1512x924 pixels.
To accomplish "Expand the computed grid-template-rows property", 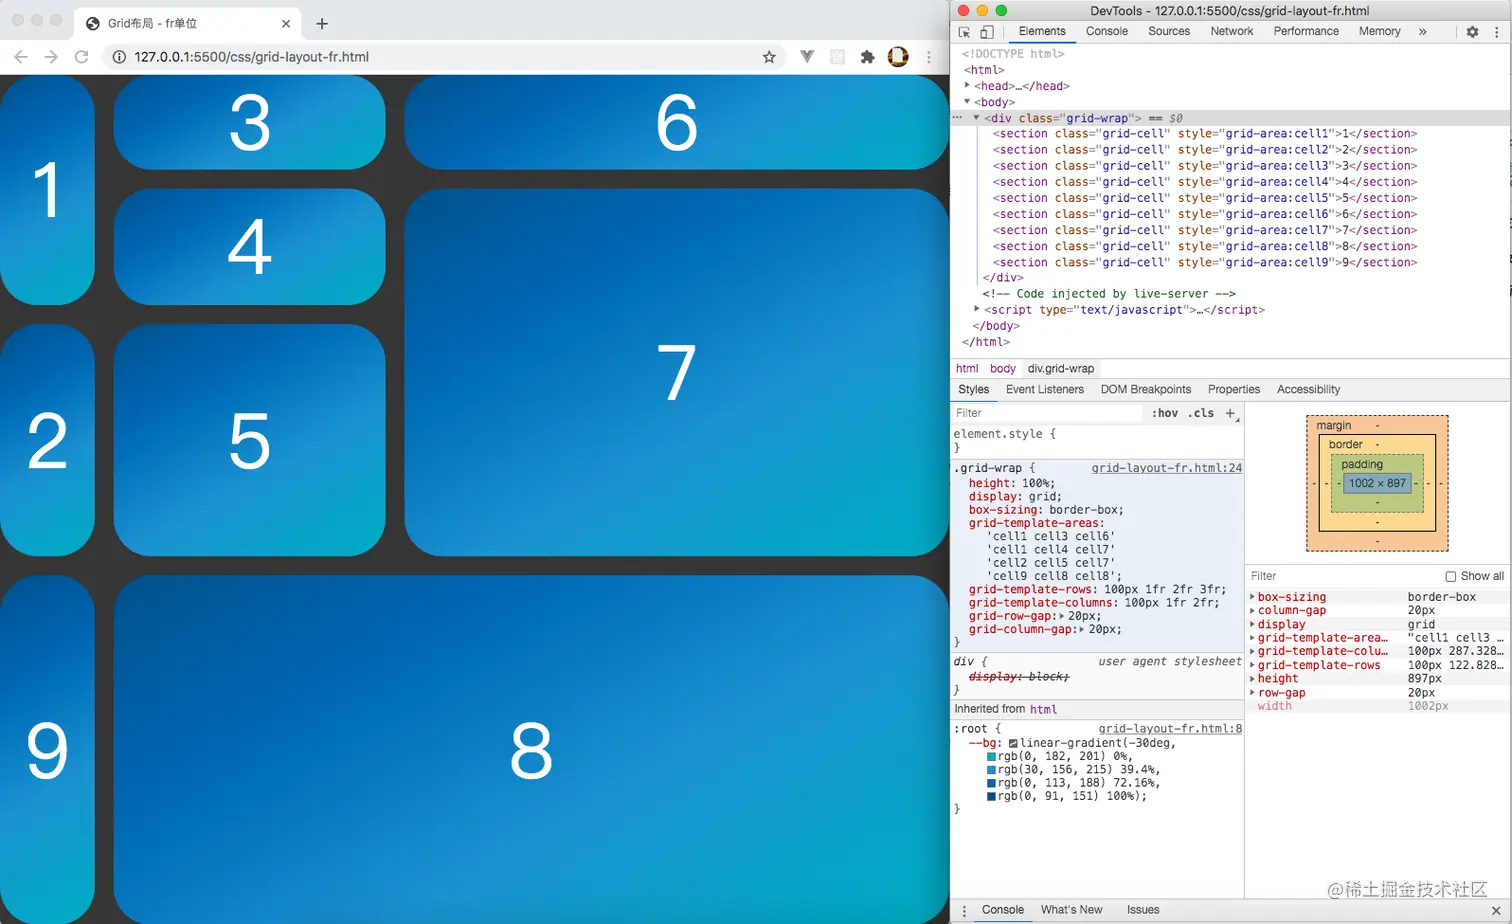I will pos(1252,665).
